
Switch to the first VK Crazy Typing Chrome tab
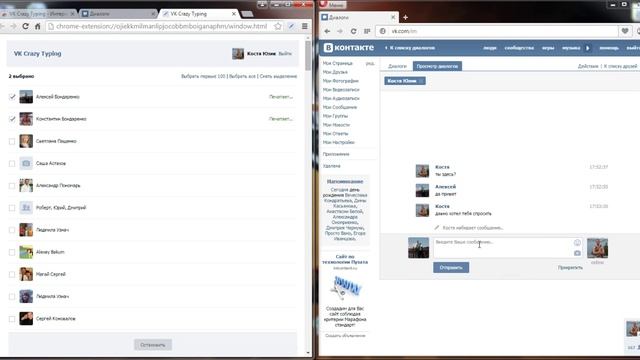coord(38,14)
